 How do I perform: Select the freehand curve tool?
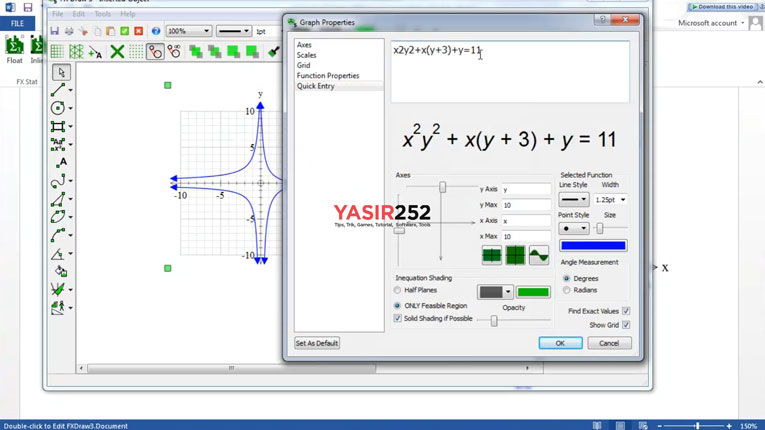click(x=58, y=181)
